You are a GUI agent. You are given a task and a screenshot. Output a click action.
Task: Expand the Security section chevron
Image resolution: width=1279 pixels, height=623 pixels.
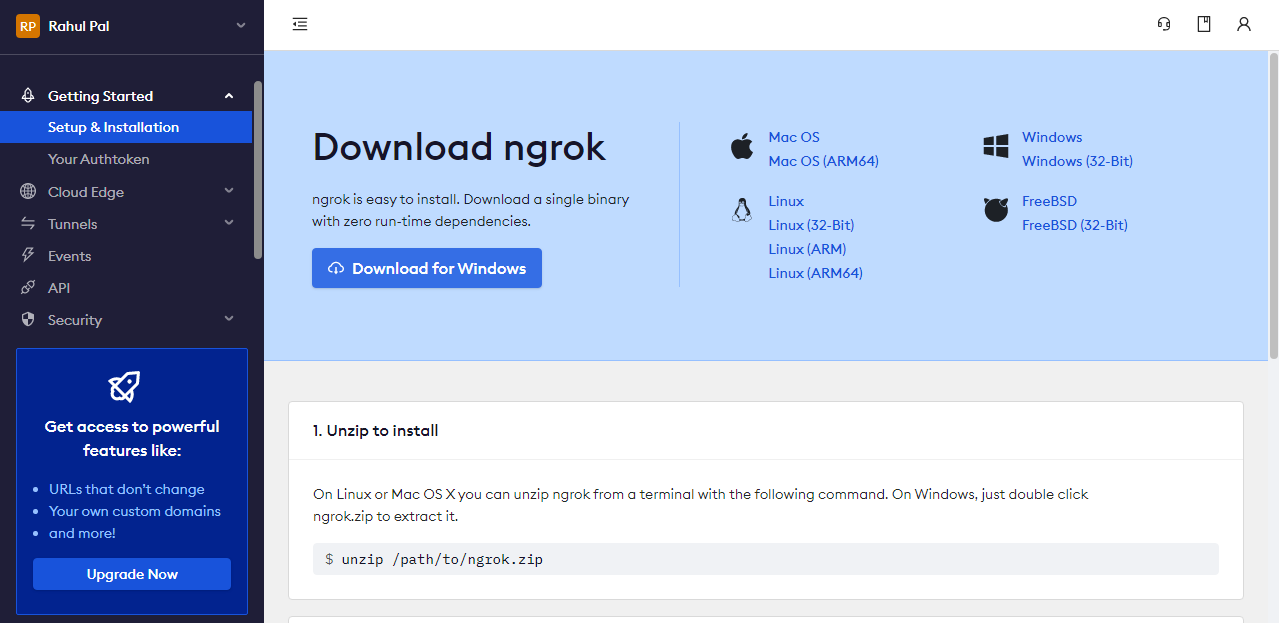pos(229,319)
